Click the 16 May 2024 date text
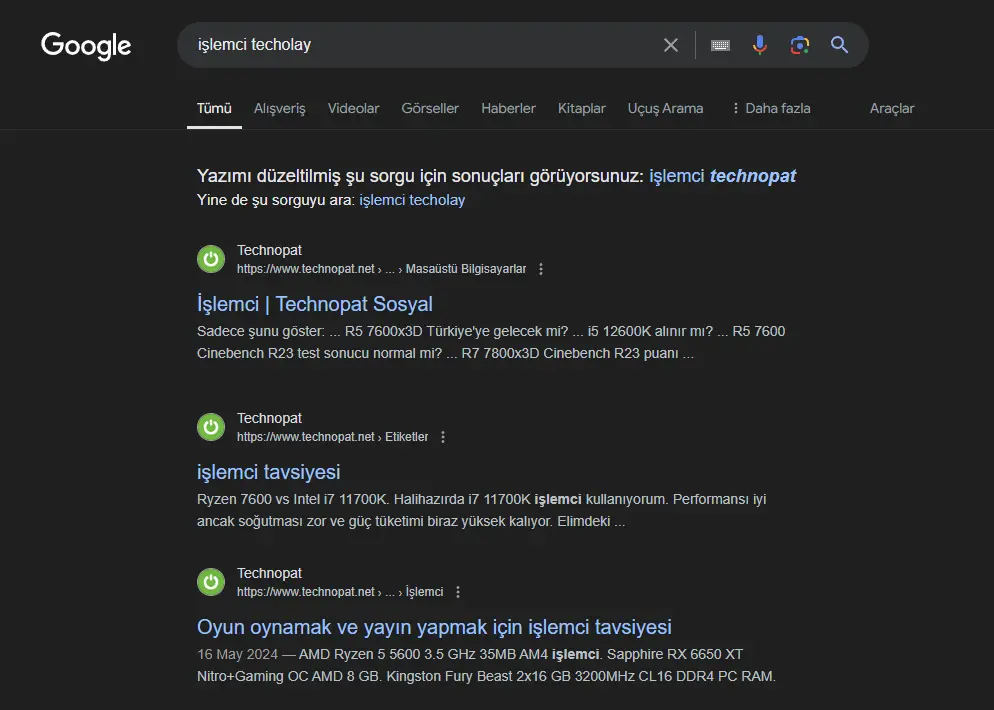 [x=237, y=654]
